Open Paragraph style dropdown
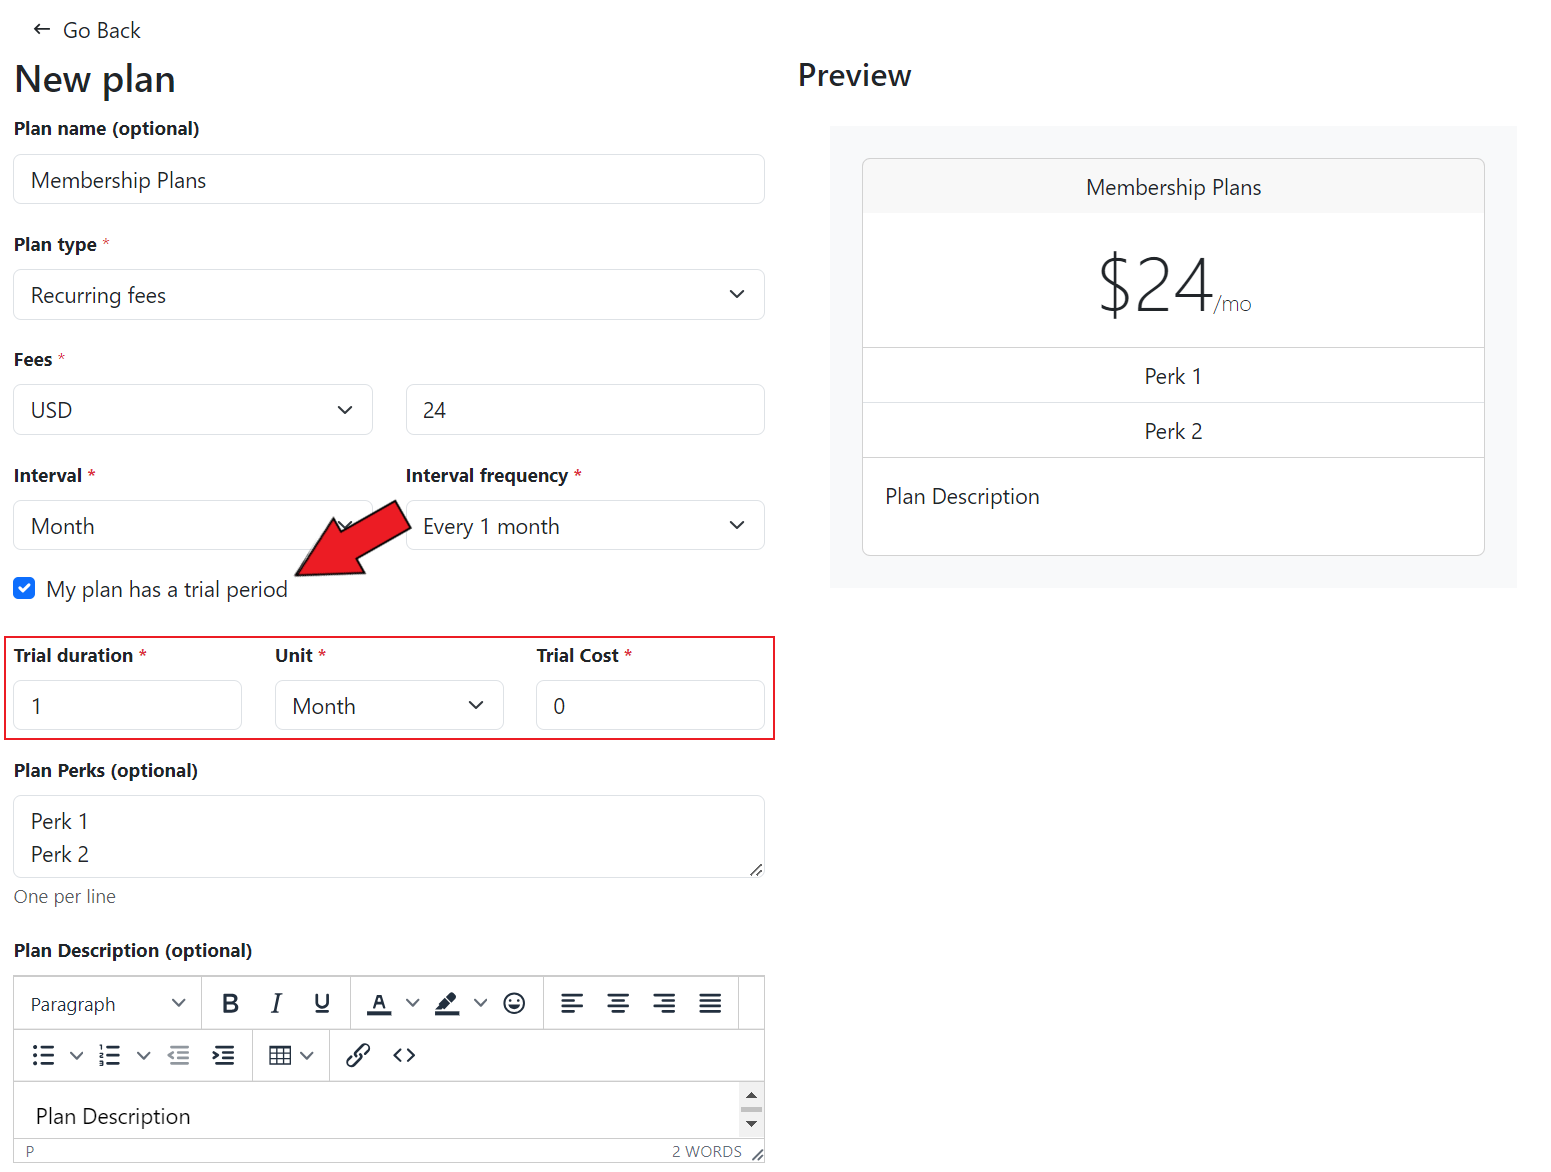 (108, 1003)
